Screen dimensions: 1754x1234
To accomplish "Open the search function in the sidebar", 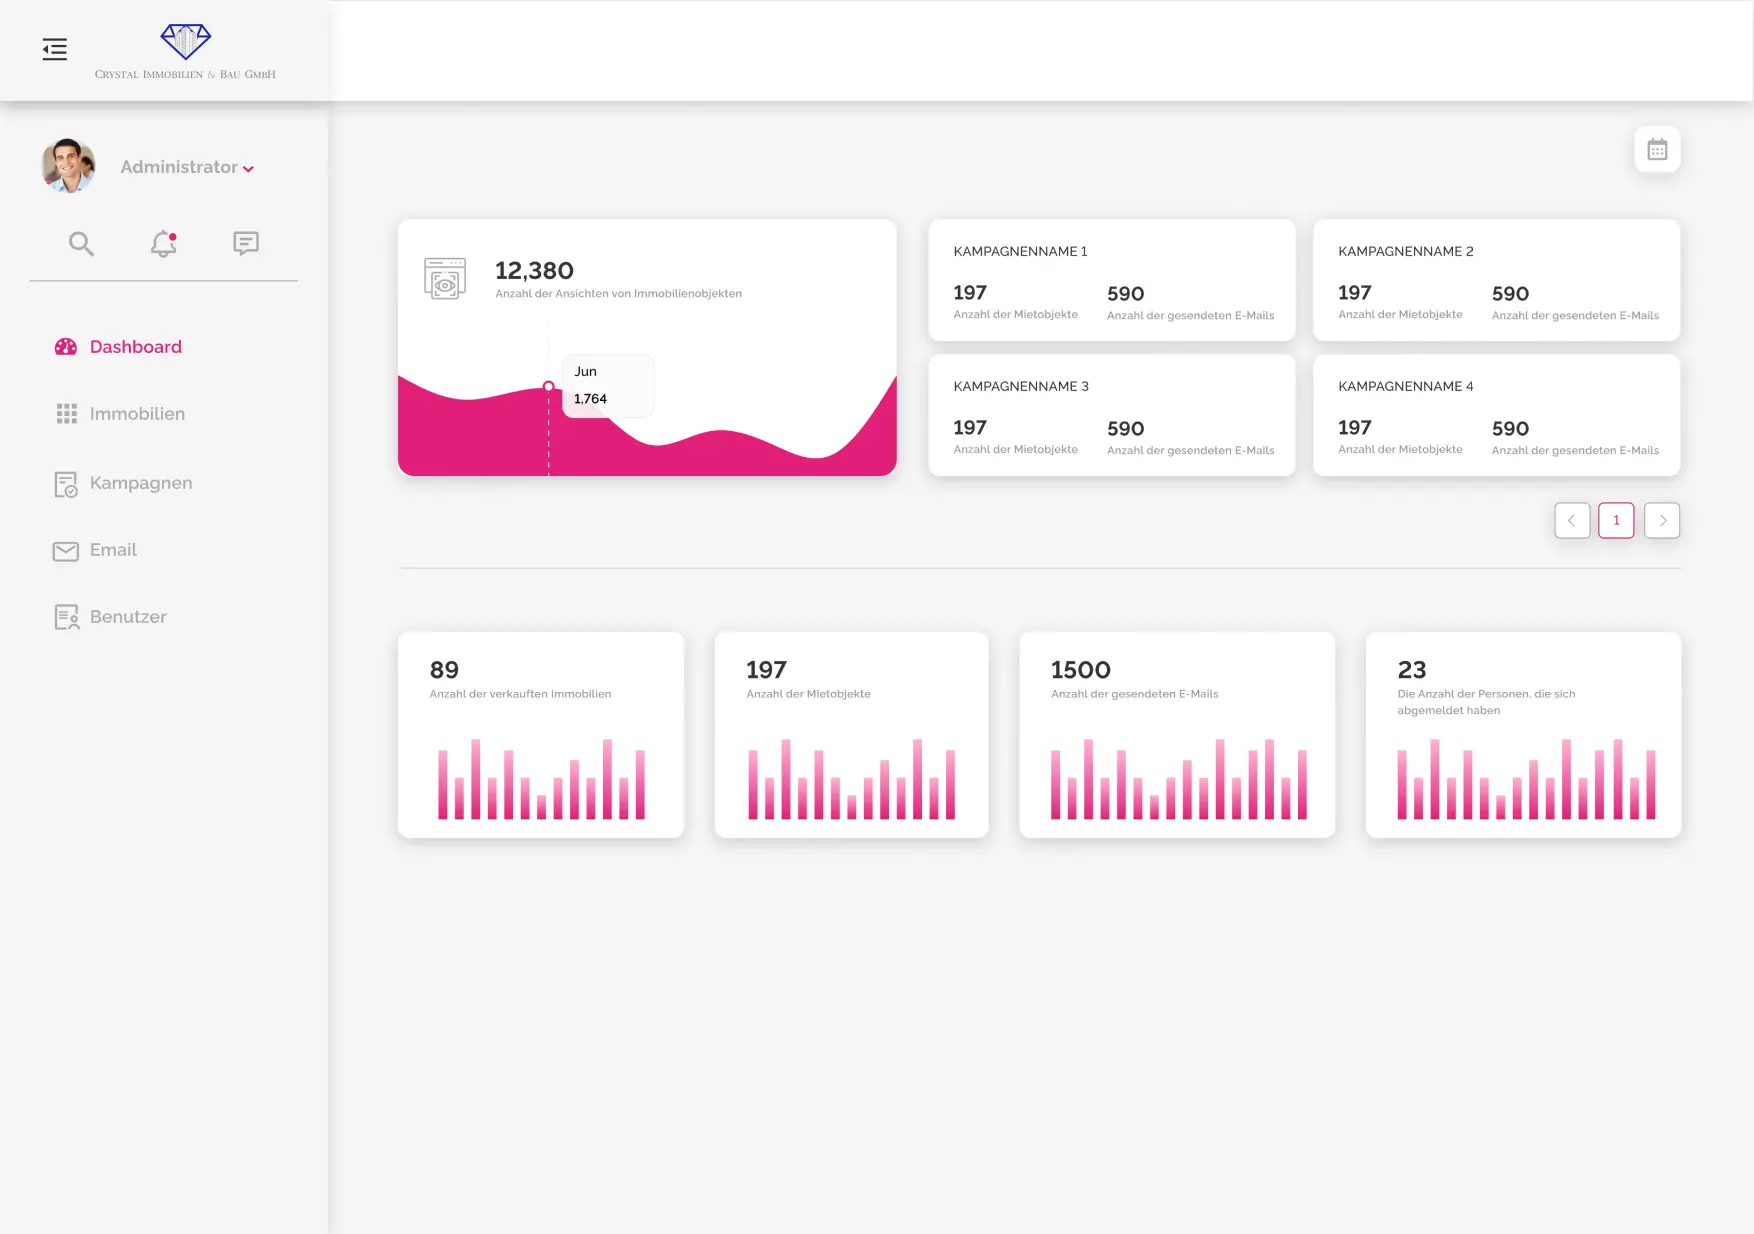I will click(x=82, y=243).
